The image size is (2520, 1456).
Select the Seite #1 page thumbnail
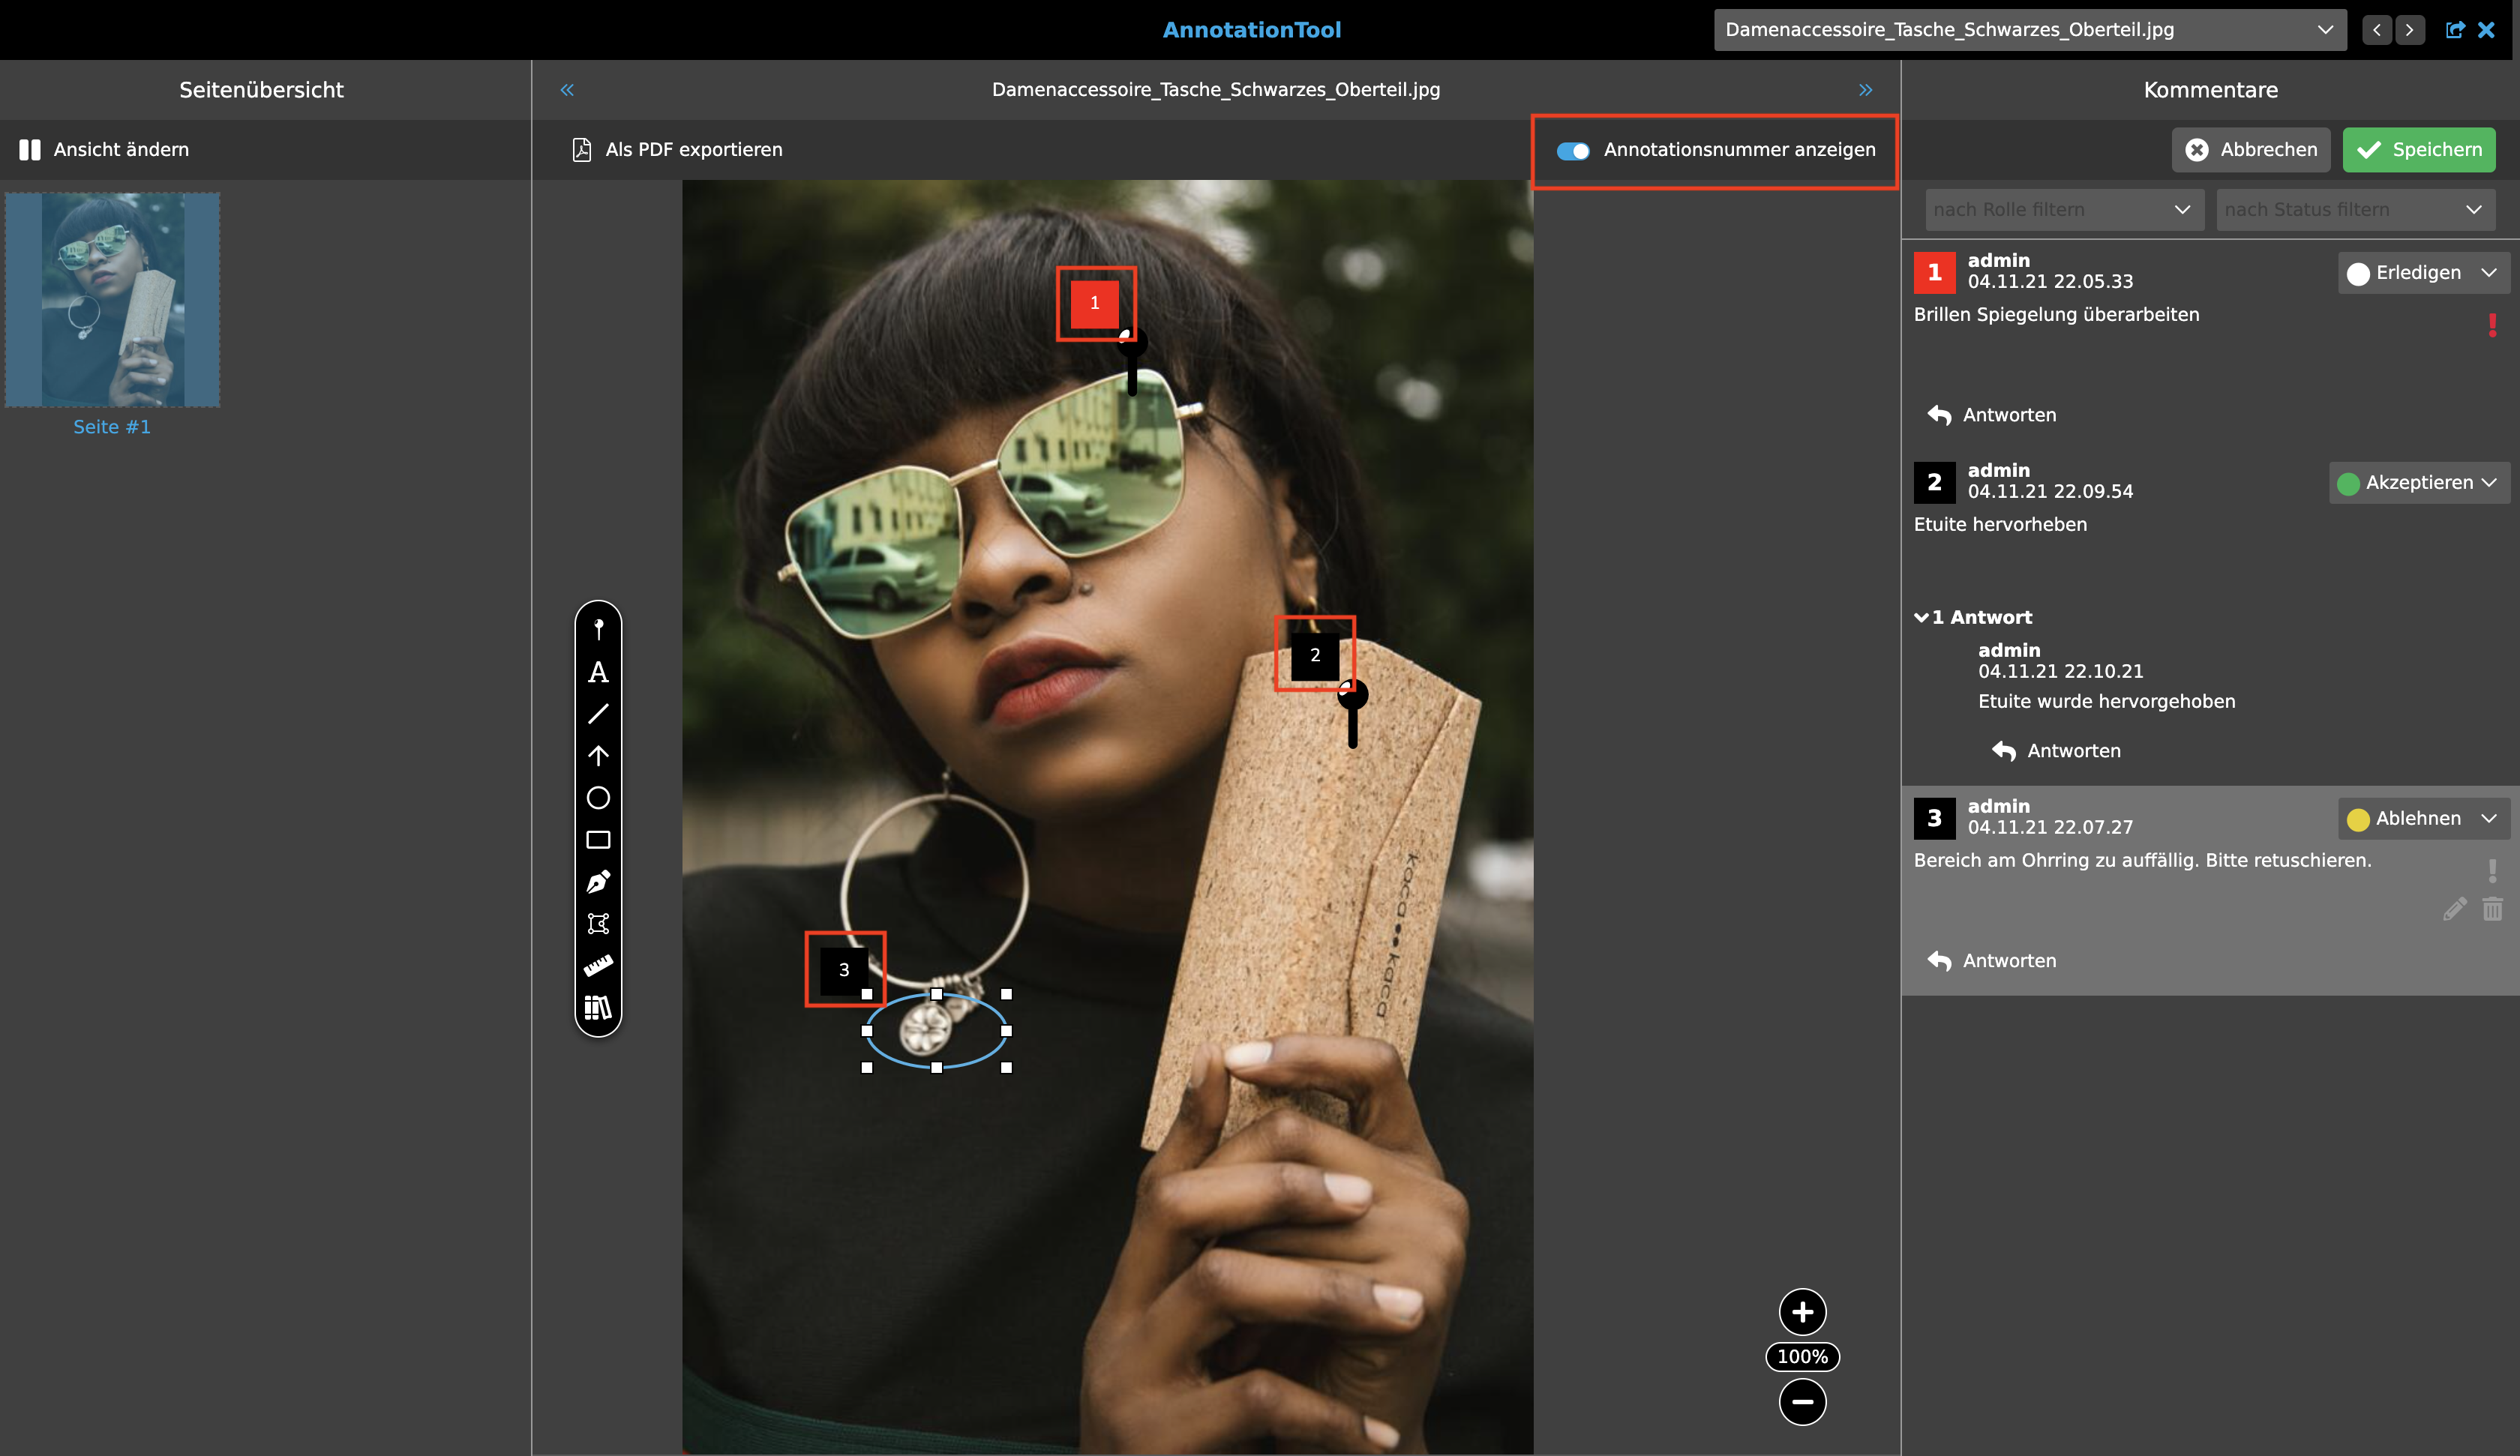[x=111, y=300]
